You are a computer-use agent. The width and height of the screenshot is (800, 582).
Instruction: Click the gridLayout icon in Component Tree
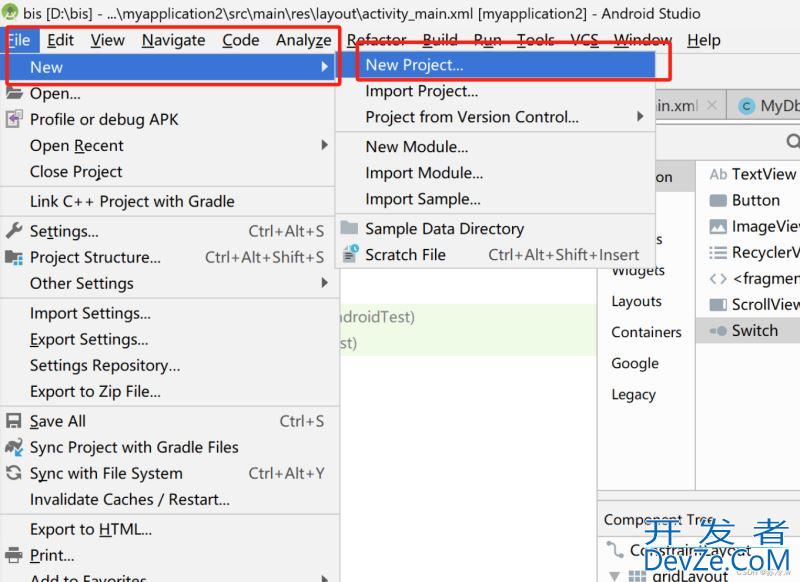coord(637,576)
